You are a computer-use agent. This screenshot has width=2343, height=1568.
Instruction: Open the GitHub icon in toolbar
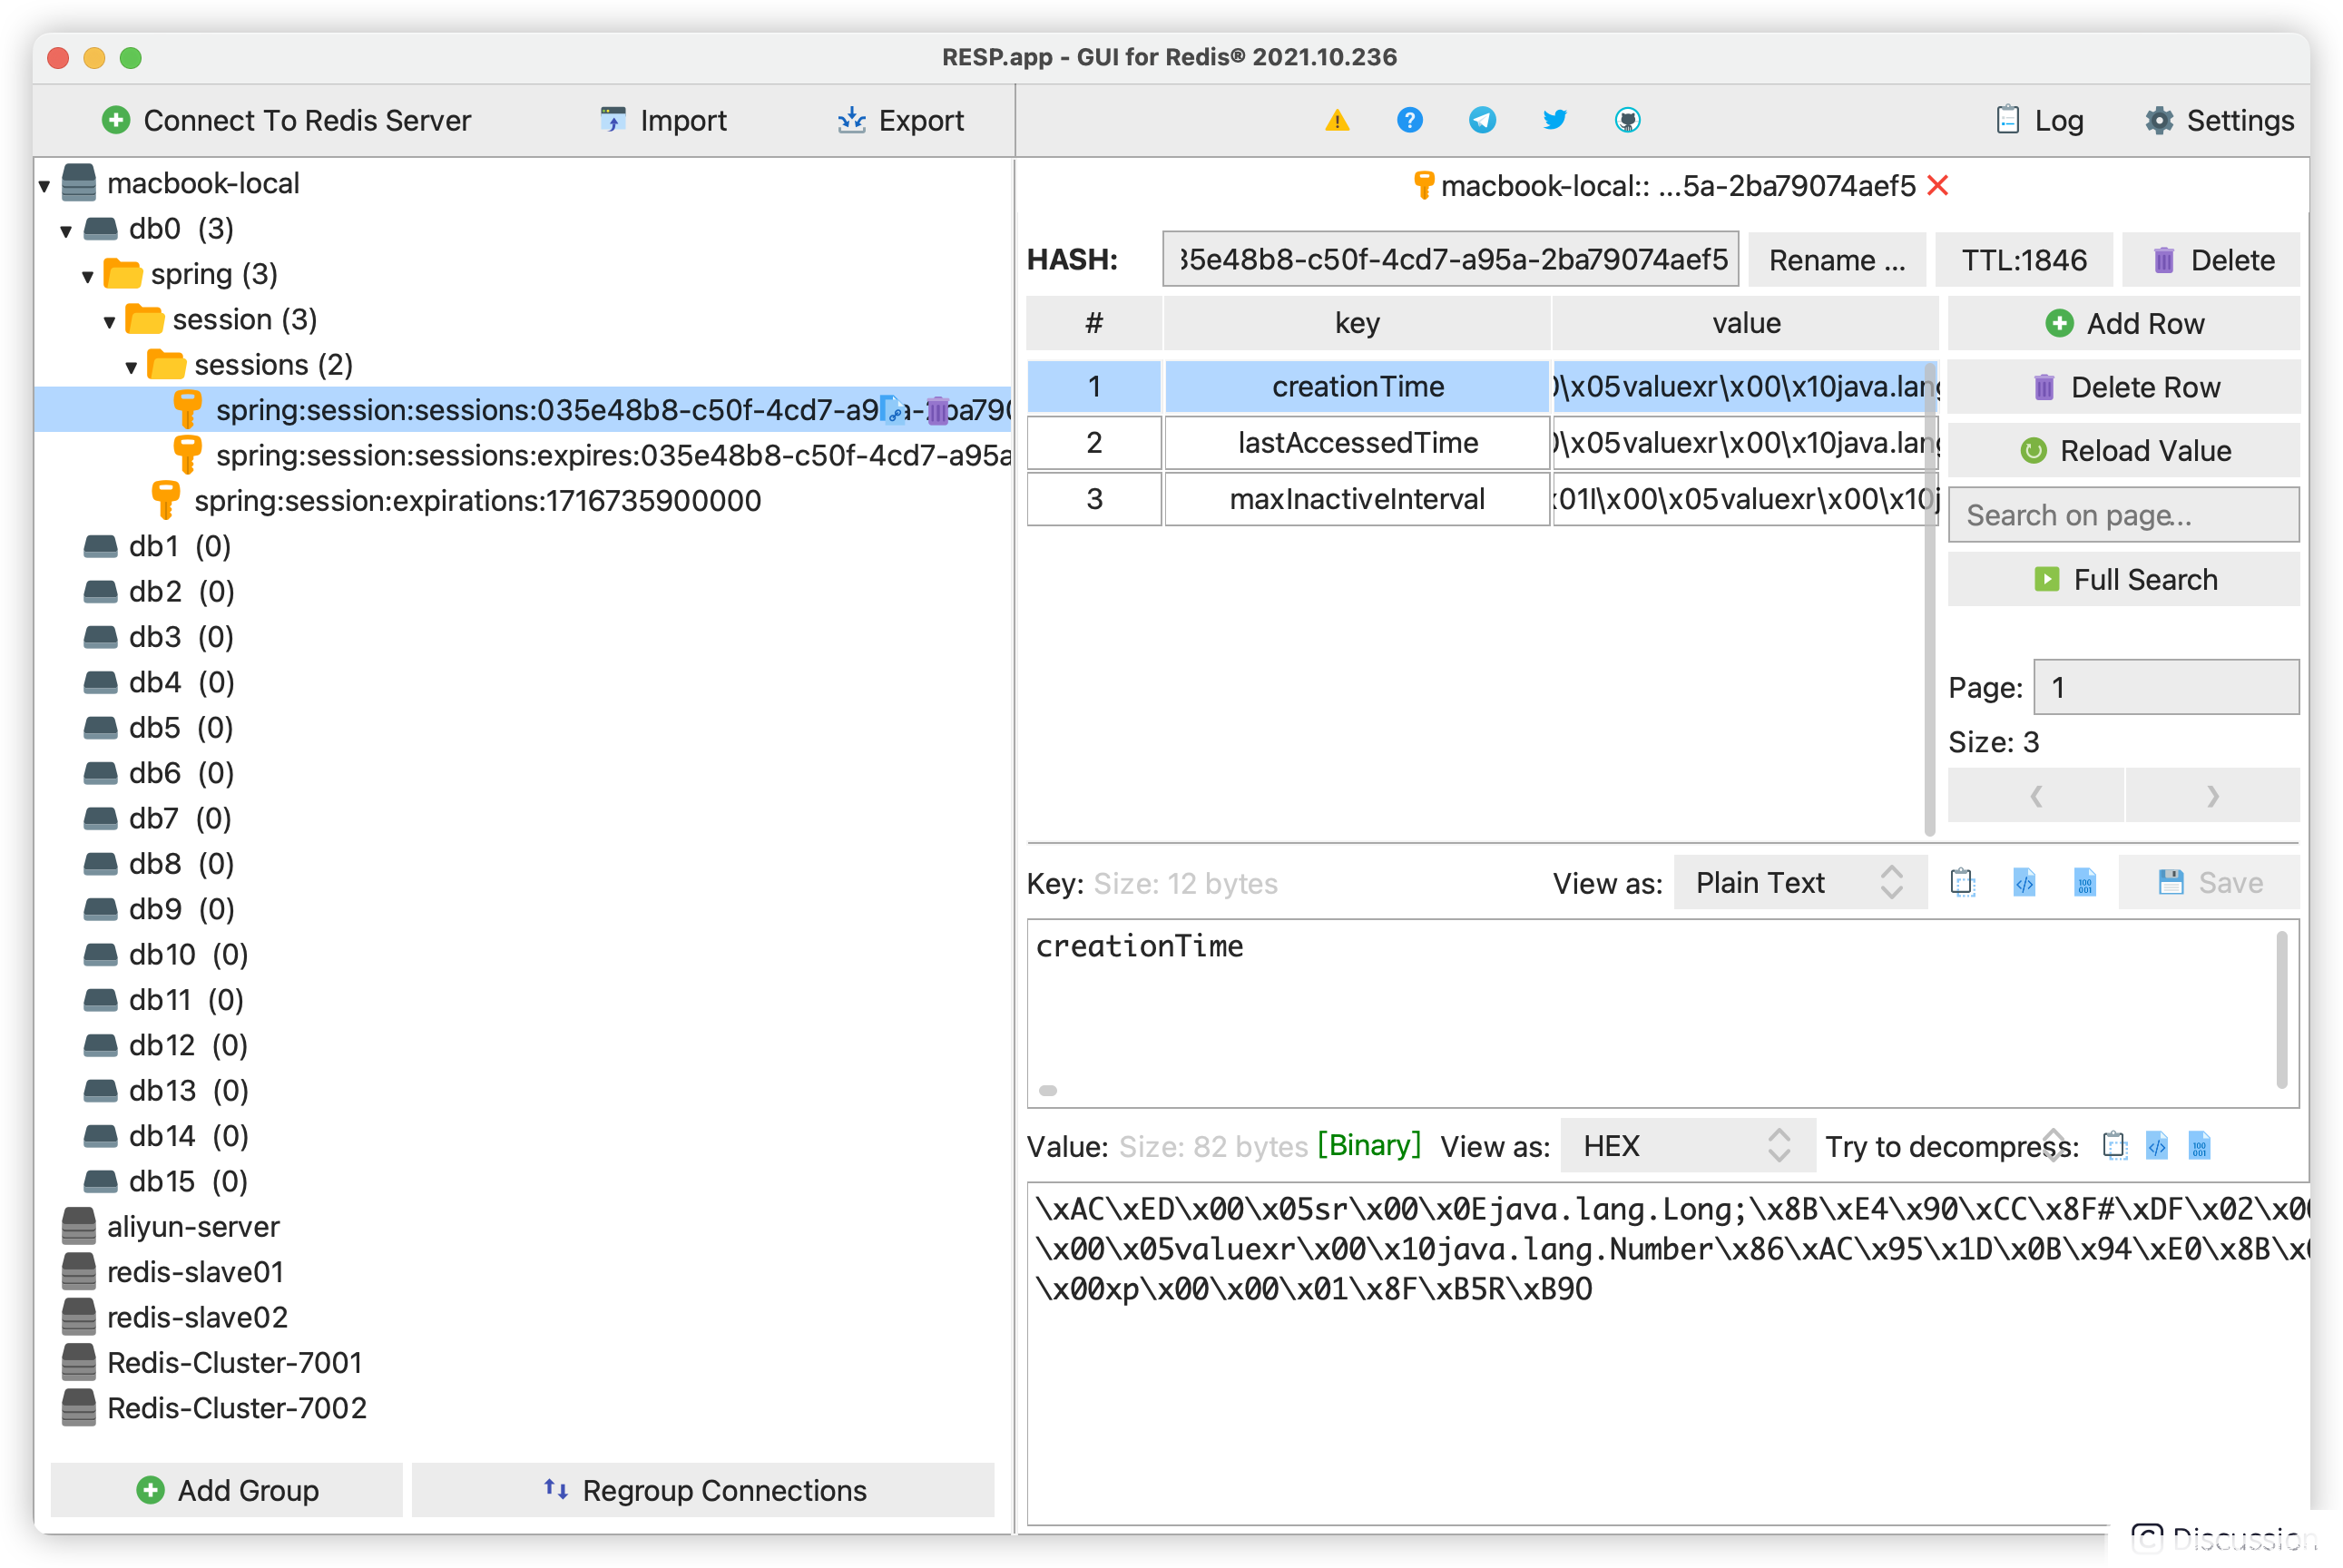coord(1627,121)
